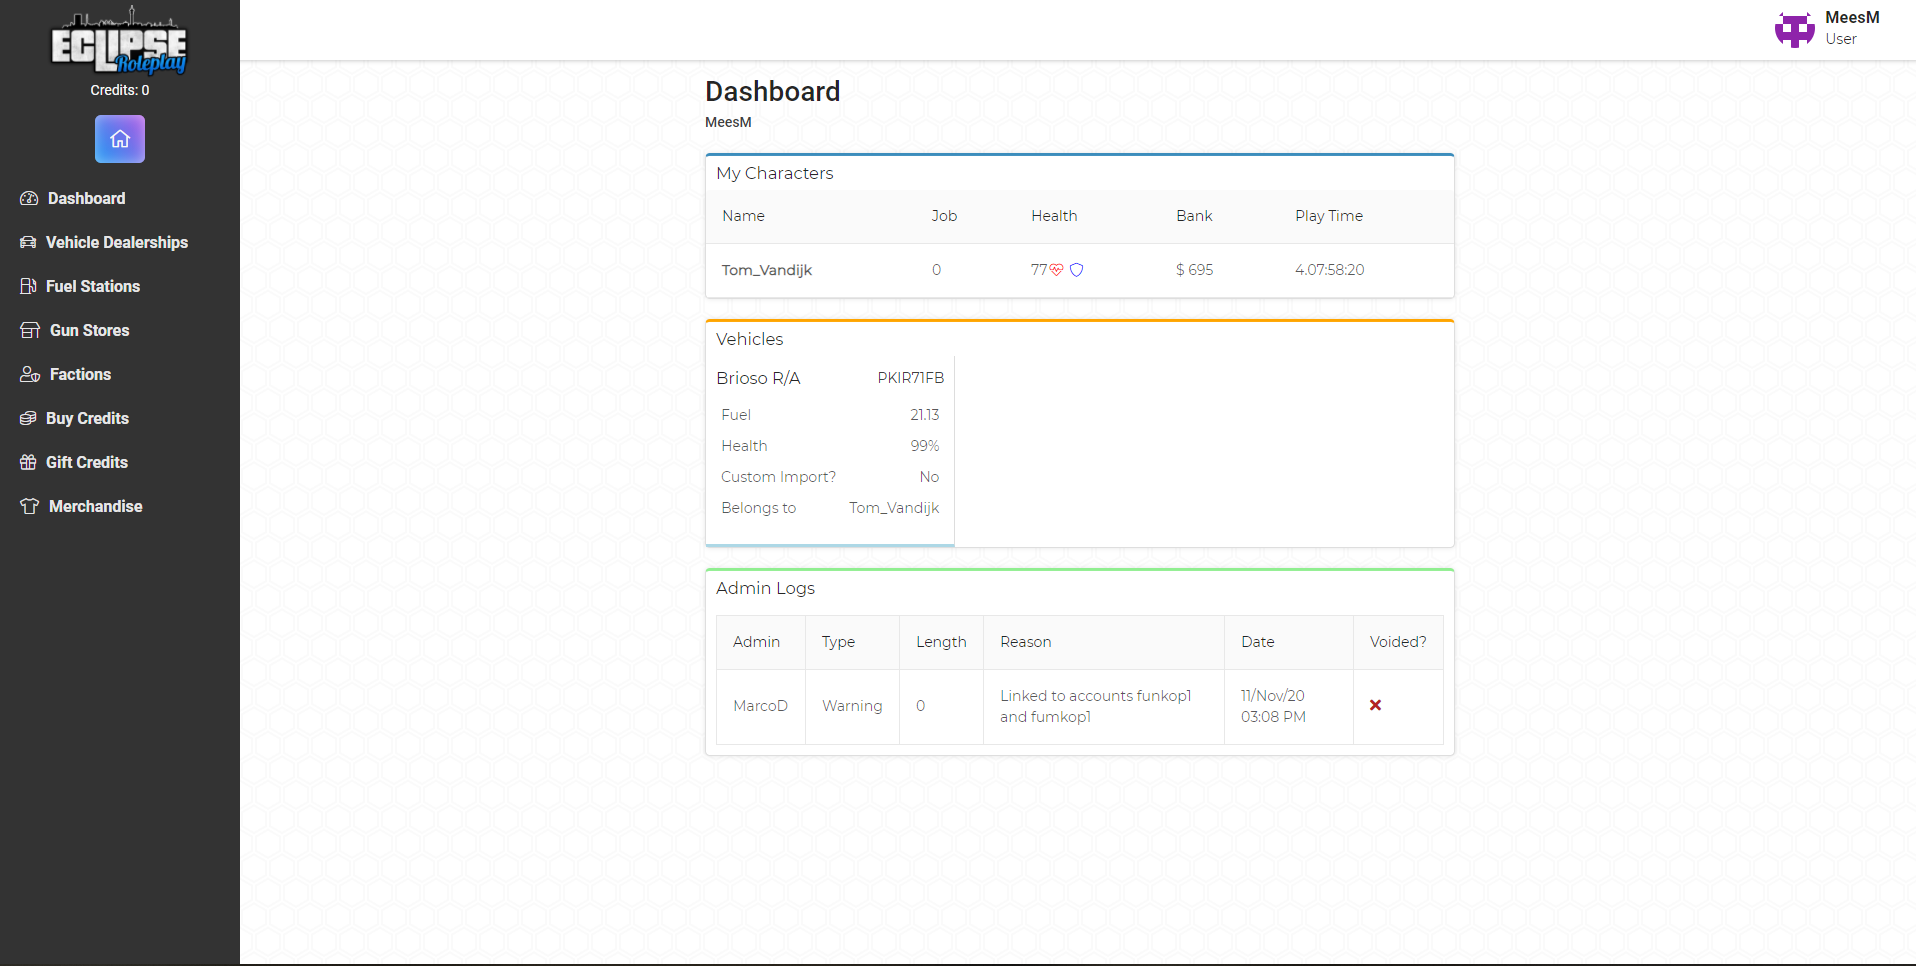Select the Tom_Vandijk character name
1916x966 pixels.
[767, 270]
